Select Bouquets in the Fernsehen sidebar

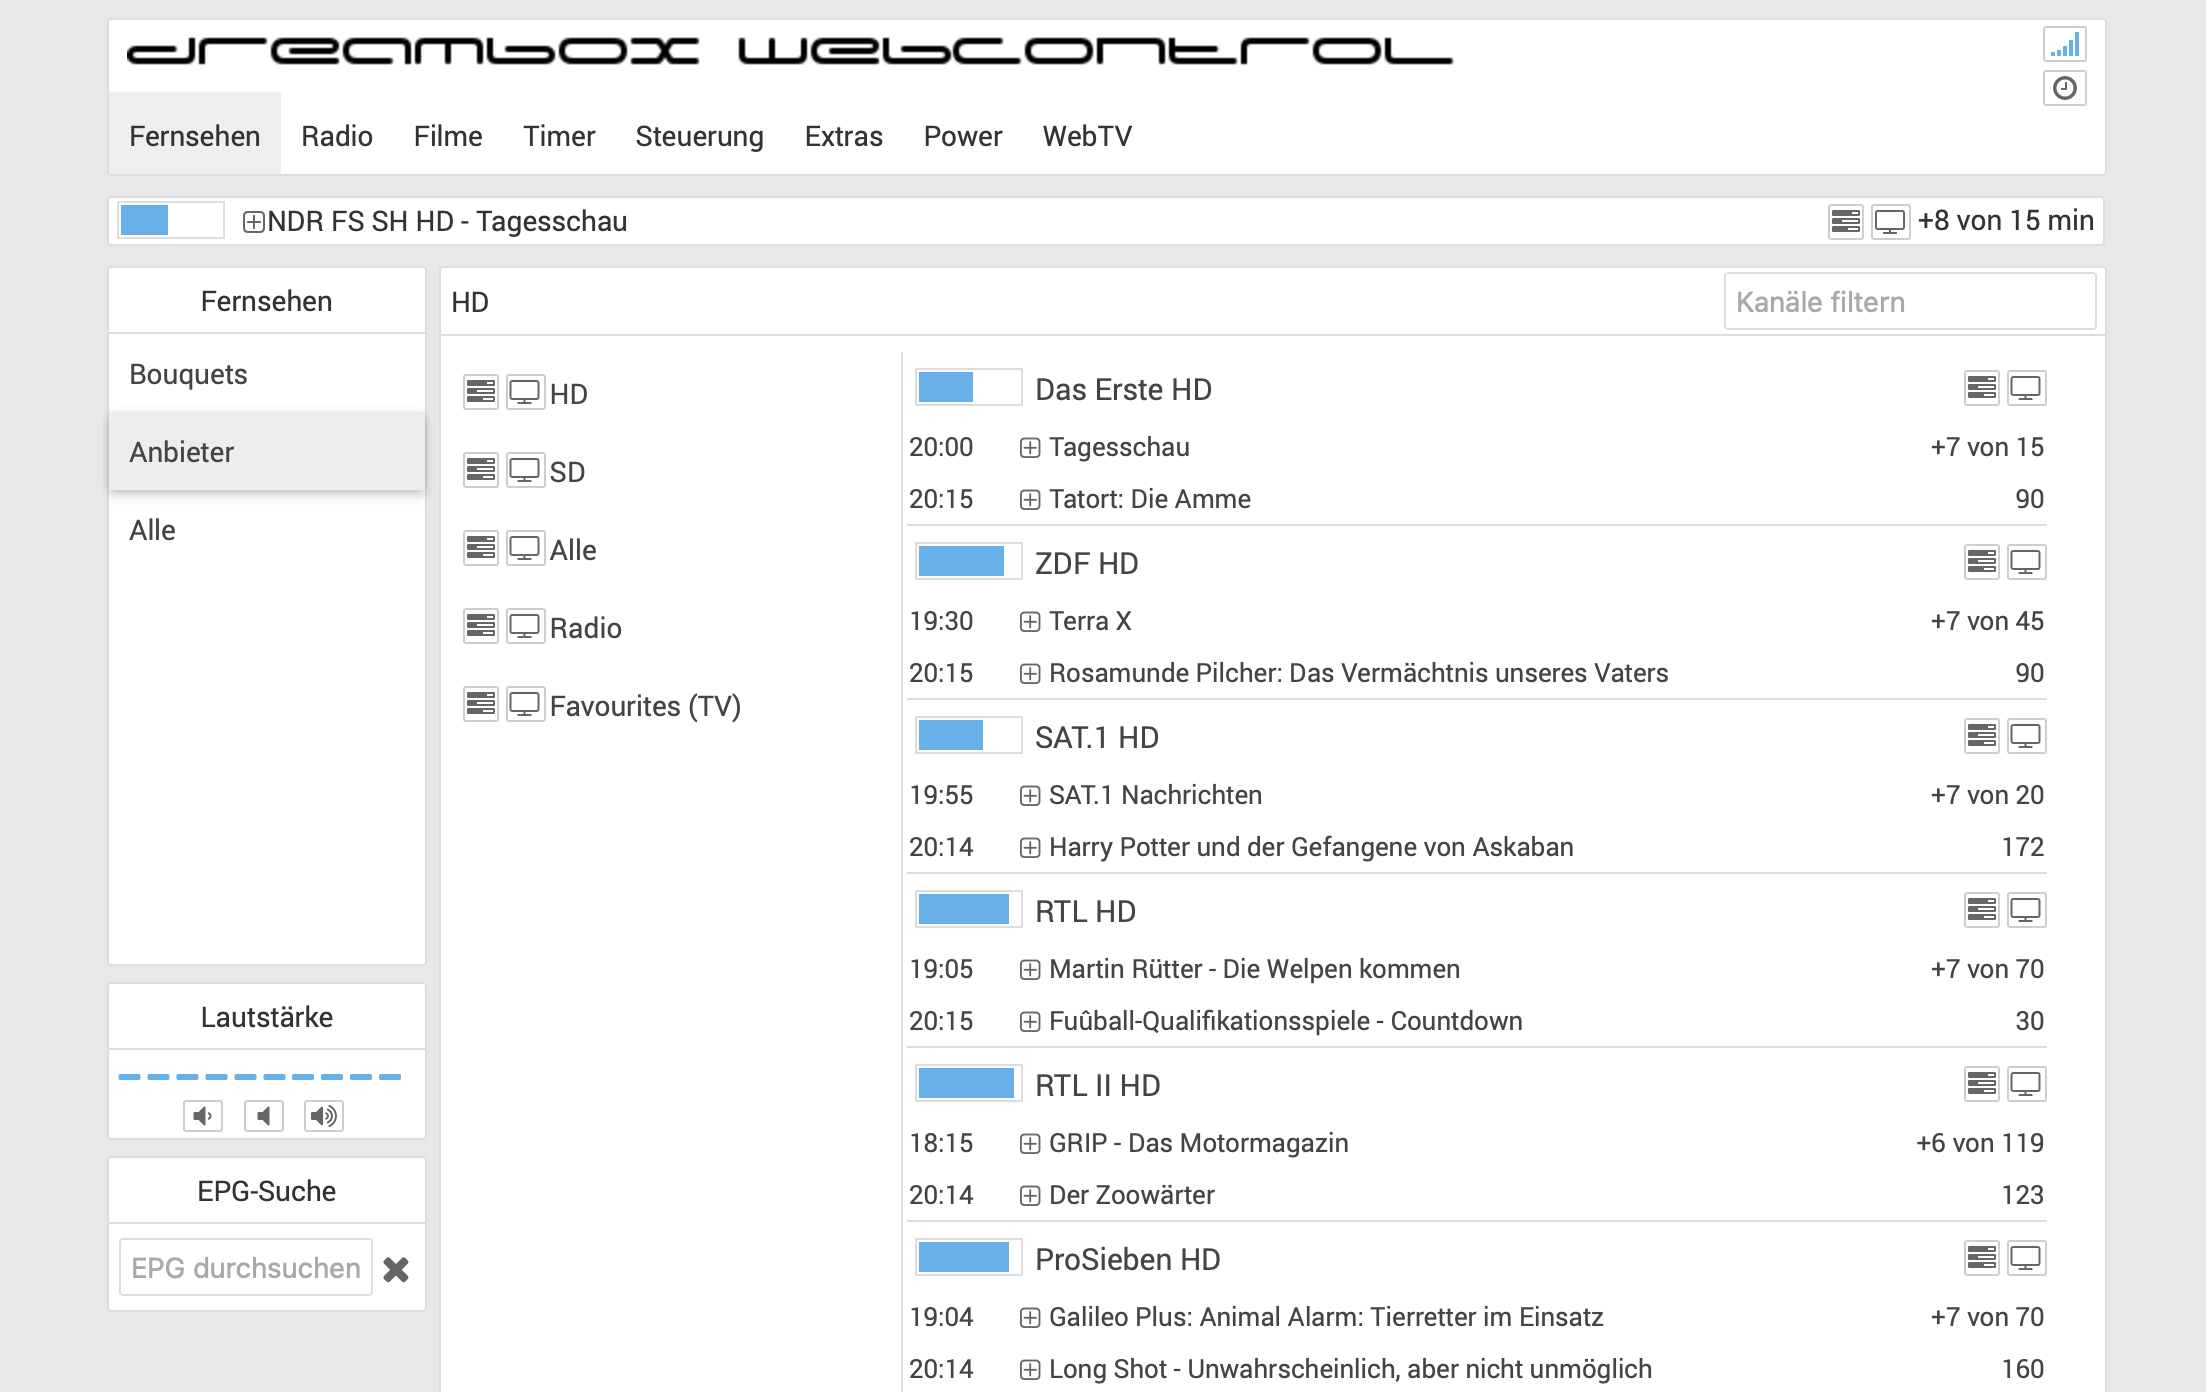188,374
